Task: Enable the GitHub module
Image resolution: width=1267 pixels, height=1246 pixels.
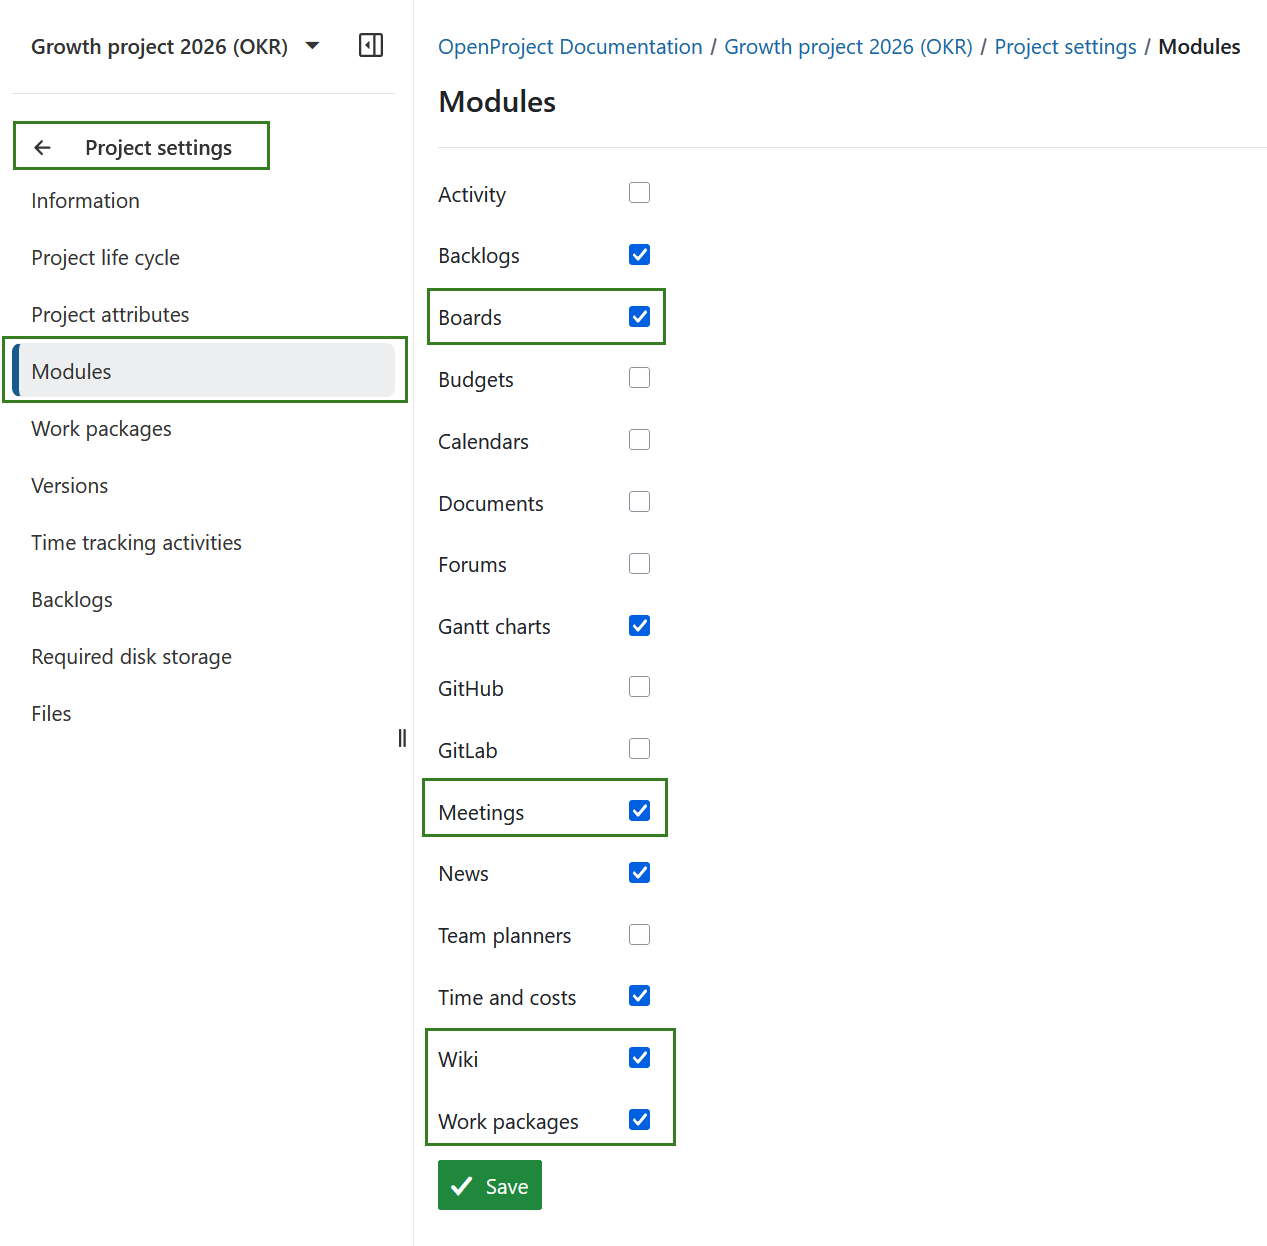Action: point(639,687)
